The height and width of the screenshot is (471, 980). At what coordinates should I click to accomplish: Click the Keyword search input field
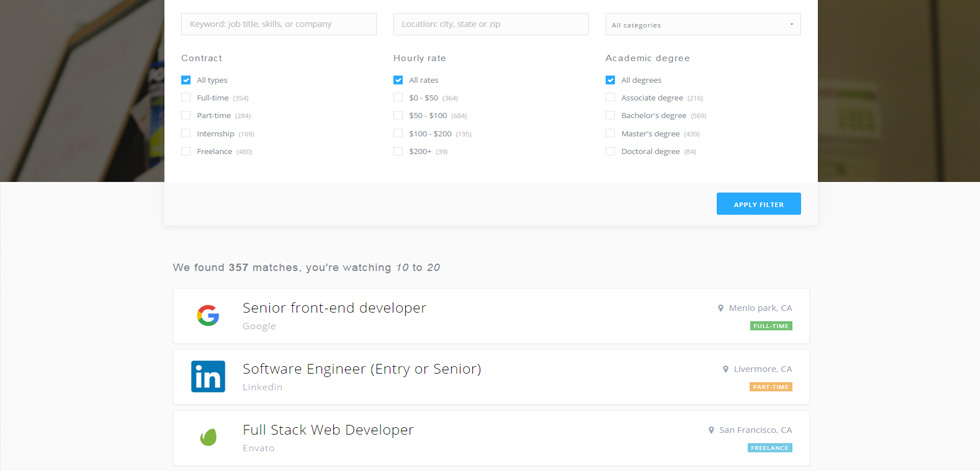pos(279,24)
